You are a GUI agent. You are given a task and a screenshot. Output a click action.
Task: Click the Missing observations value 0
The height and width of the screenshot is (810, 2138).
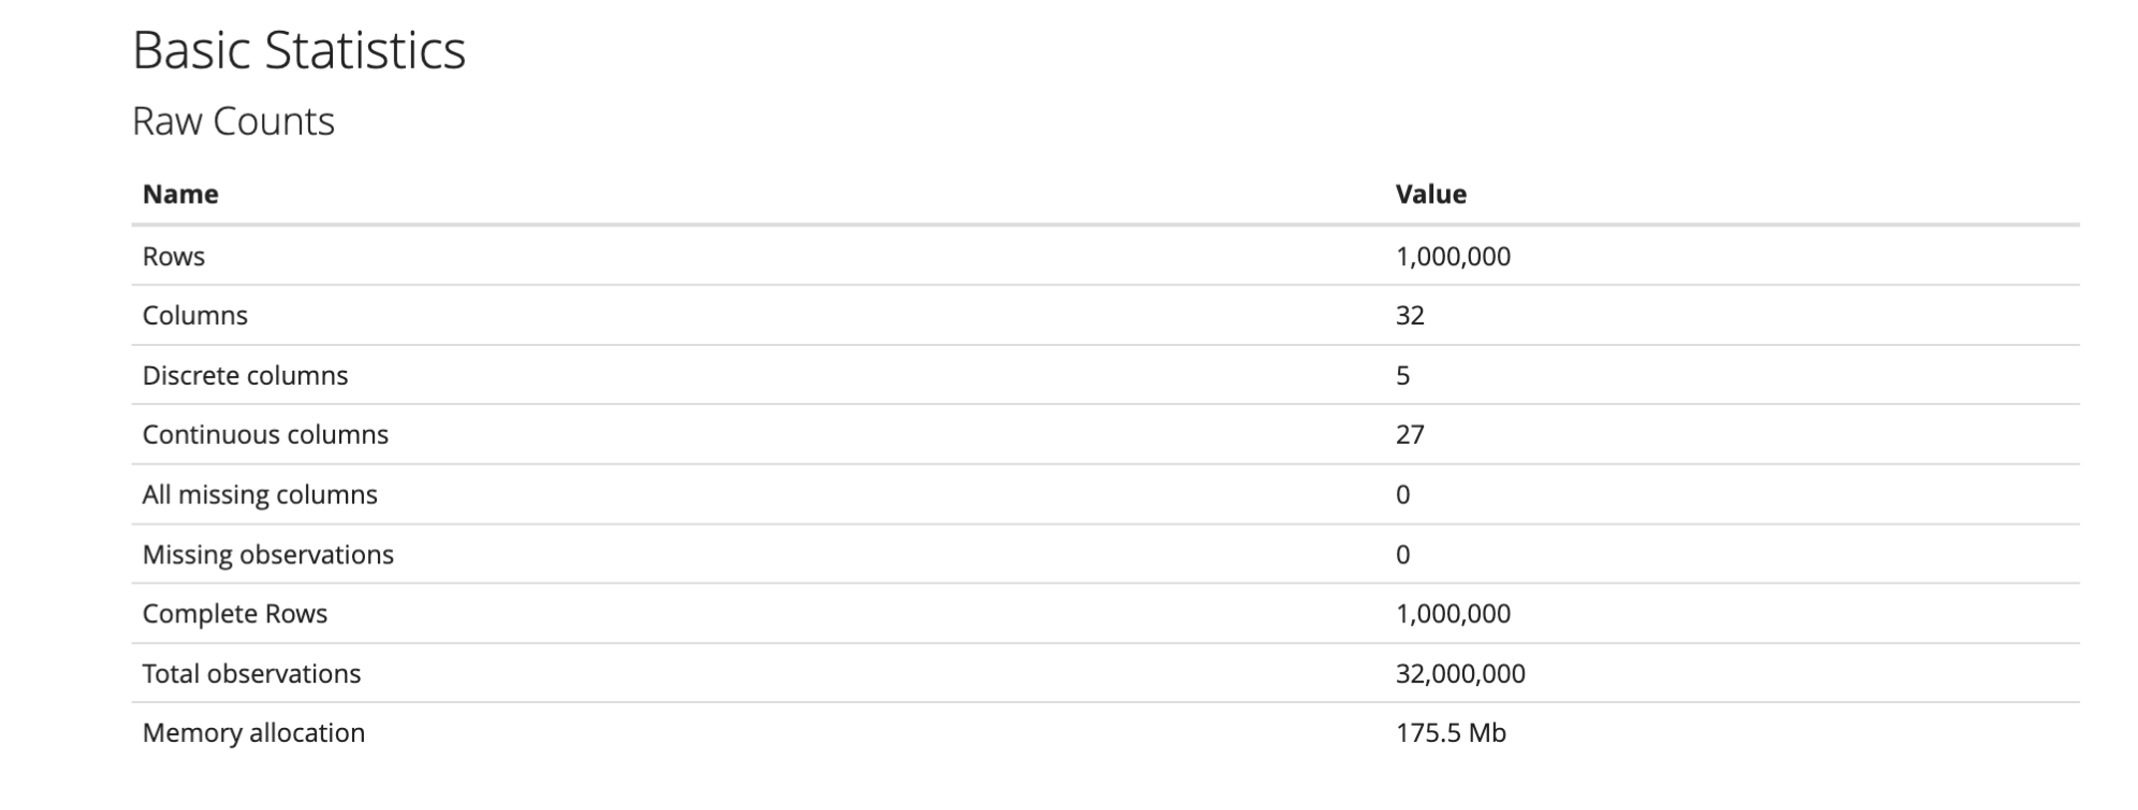[1402, 554]
